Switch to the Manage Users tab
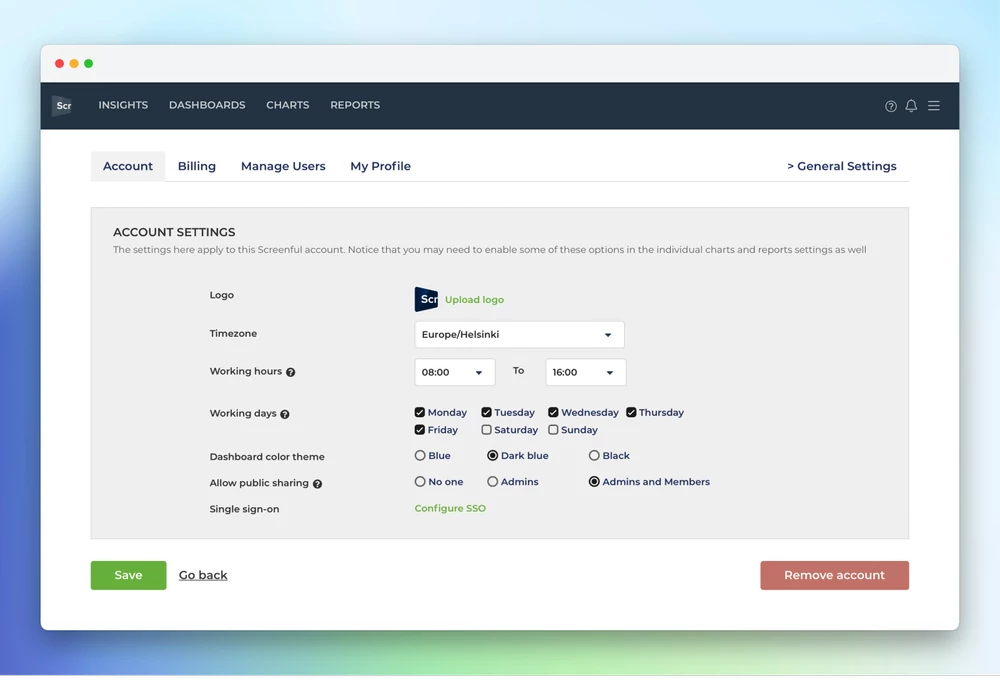This screenshot has width=1000, height=684. point(283,166)
